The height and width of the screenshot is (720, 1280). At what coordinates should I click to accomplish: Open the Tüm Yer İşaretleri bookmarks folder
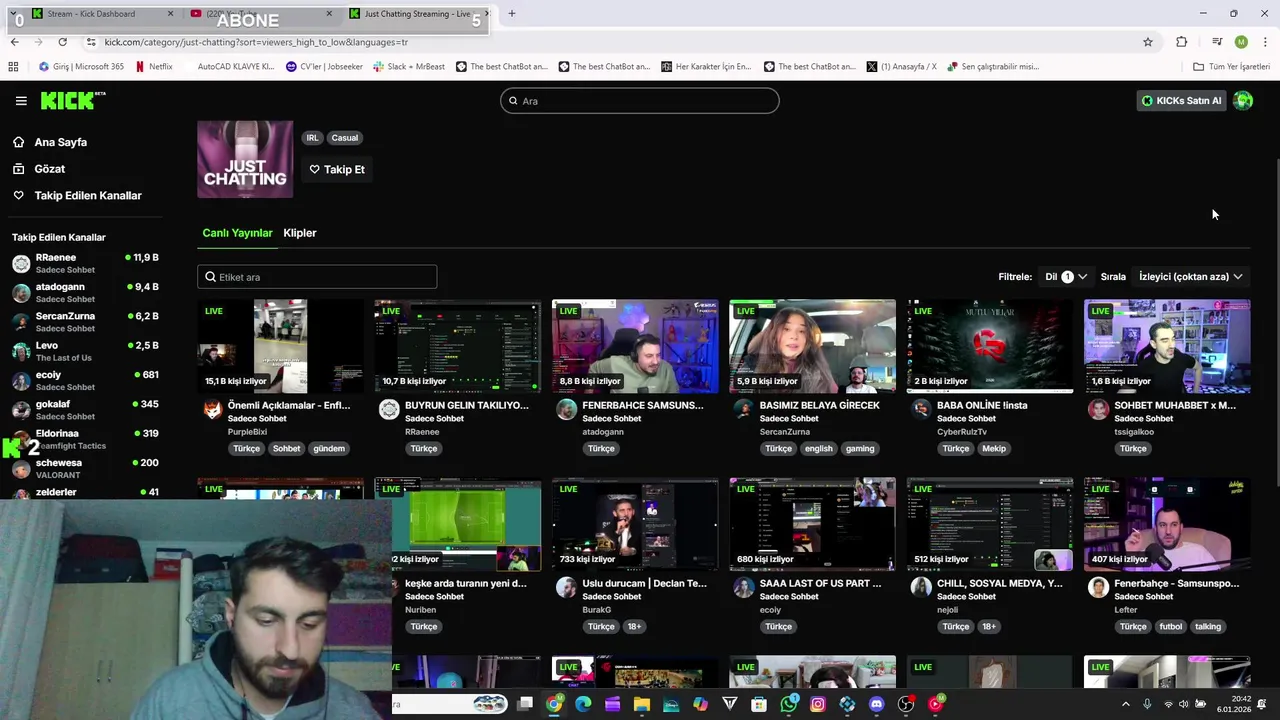tap(1231, 67)
